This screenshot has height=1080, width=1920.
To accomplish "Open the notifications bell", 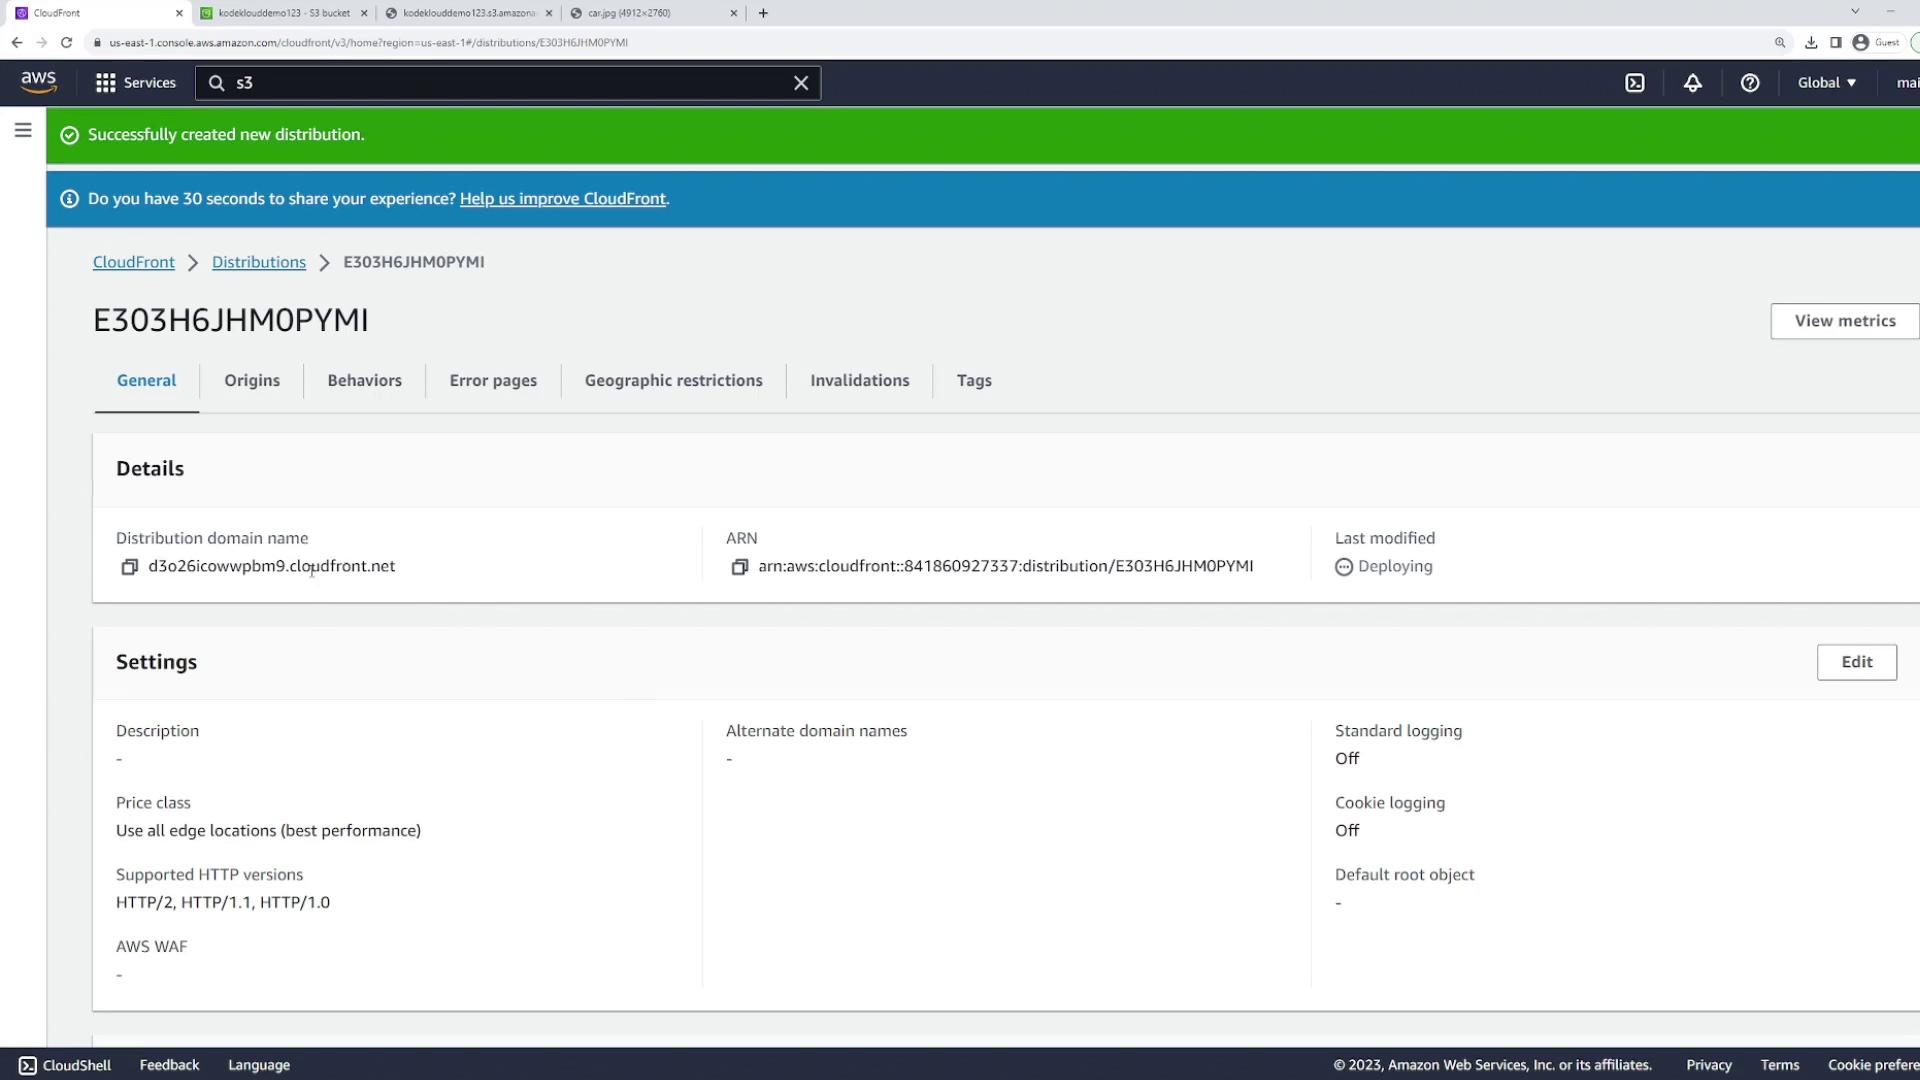I will pyautogui.click(x=1692, y=83).
